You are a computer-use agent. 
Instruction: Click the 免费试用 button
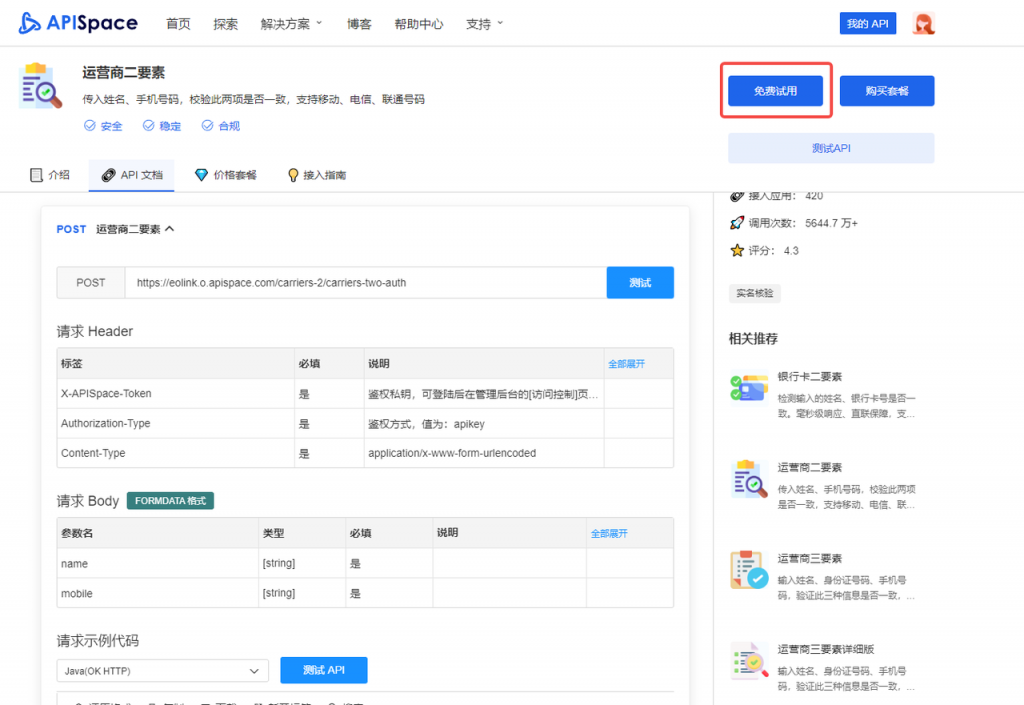pos(776,91)
